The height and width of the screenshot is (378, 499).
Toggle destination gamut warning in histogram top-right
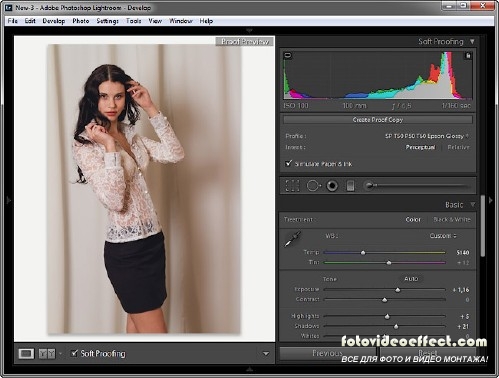point(468,55)
